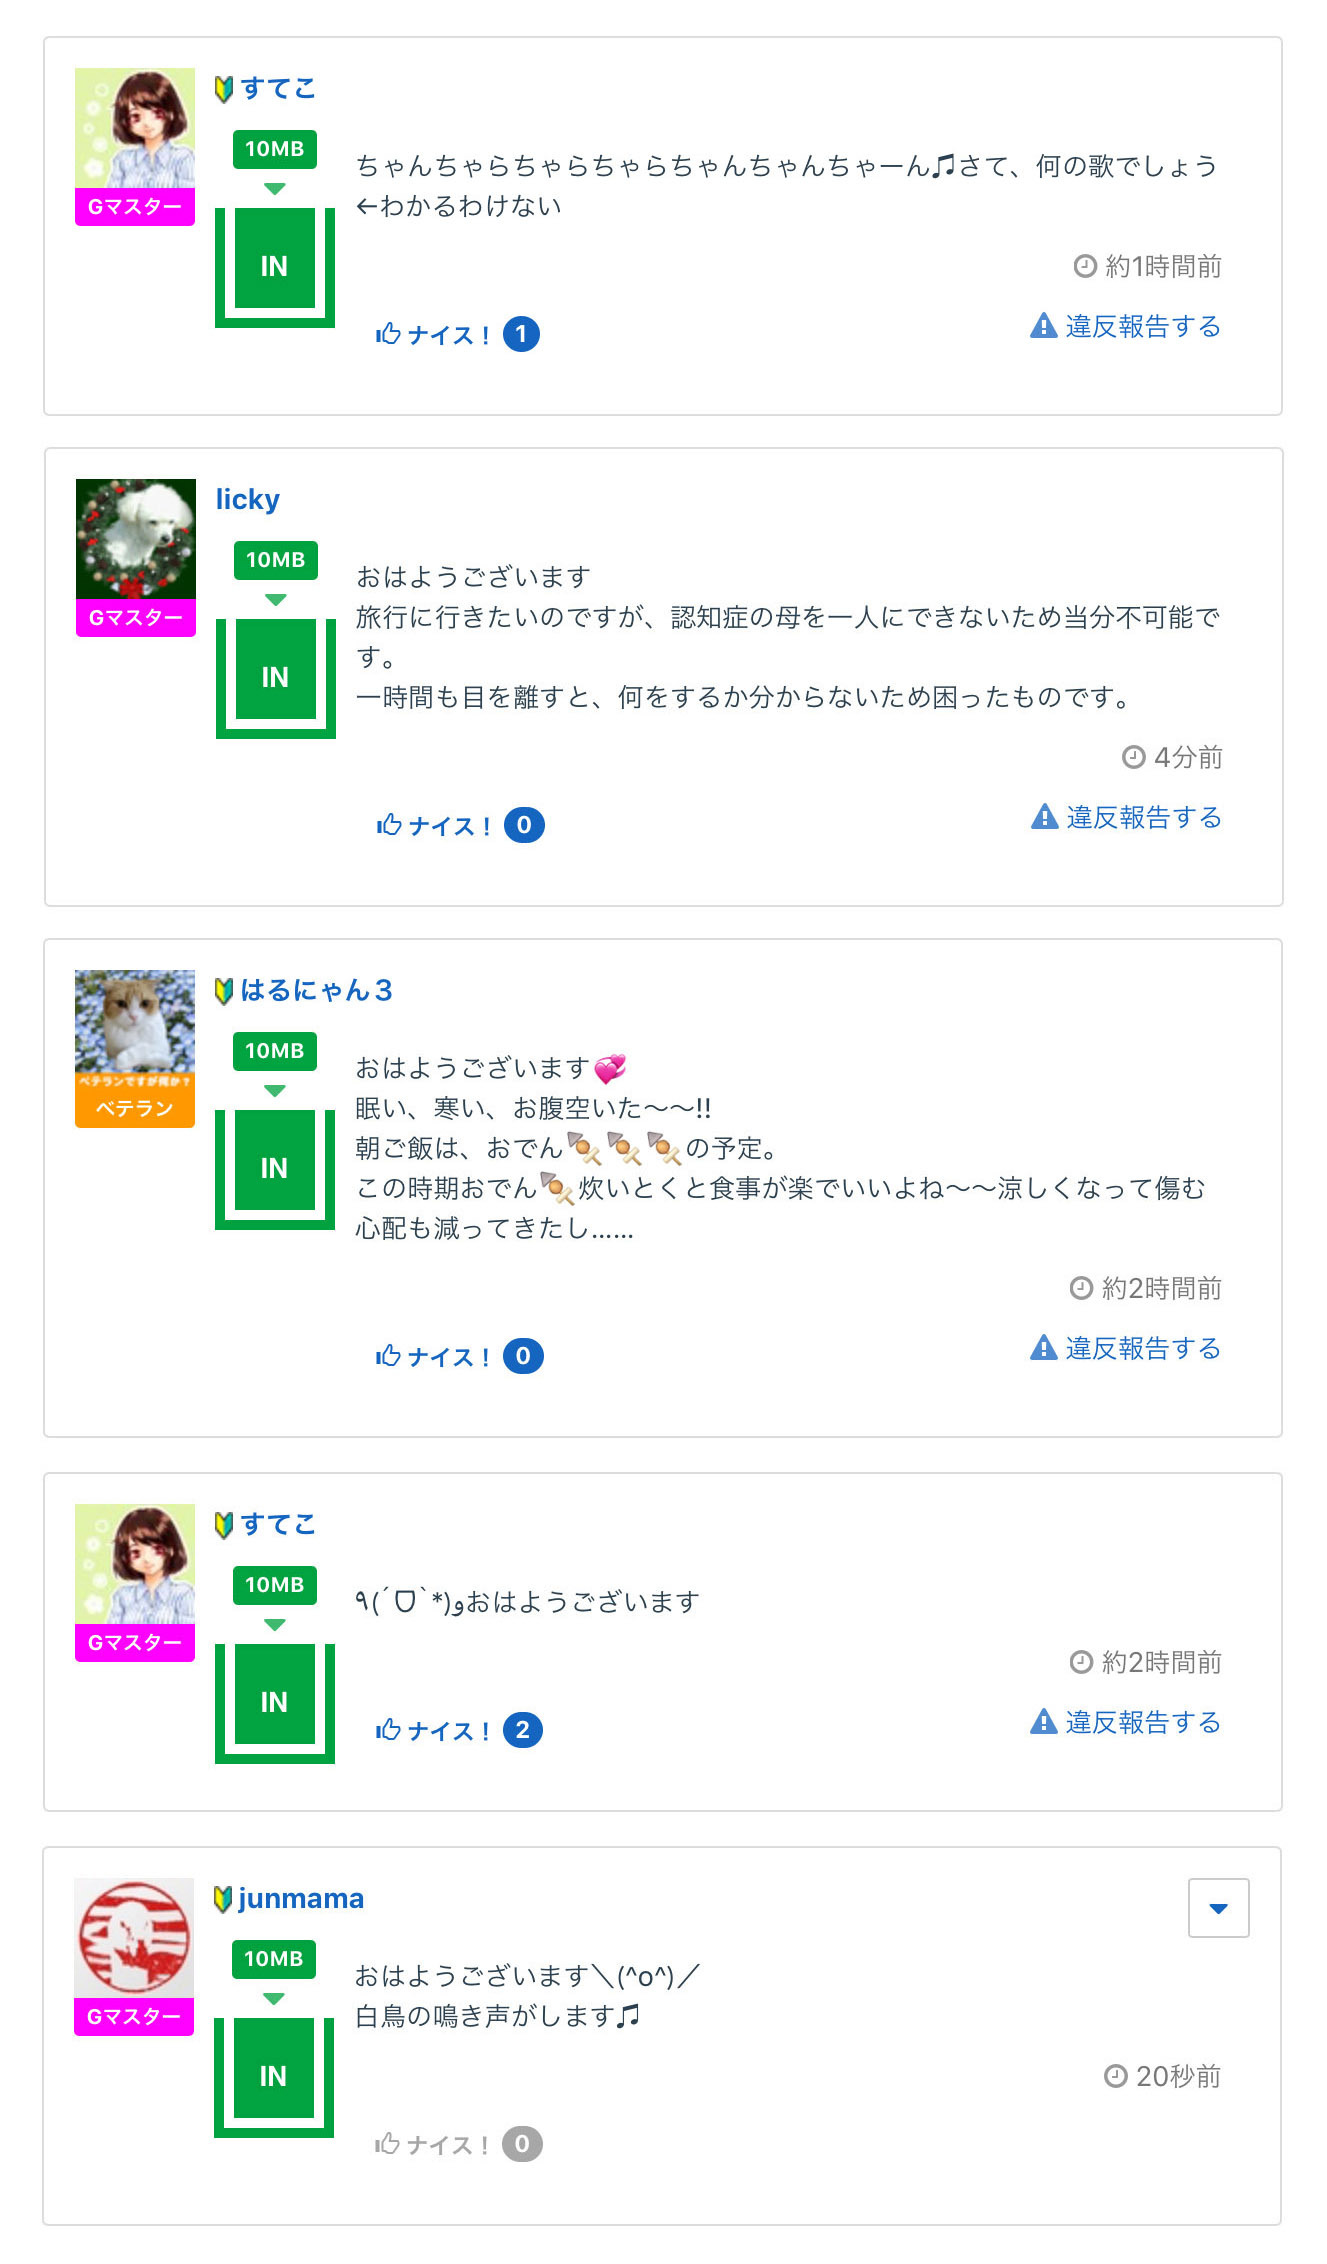1327x2264 pixels.
Task: Open はるにゃん3's profile name link
Action: point(316,990)
